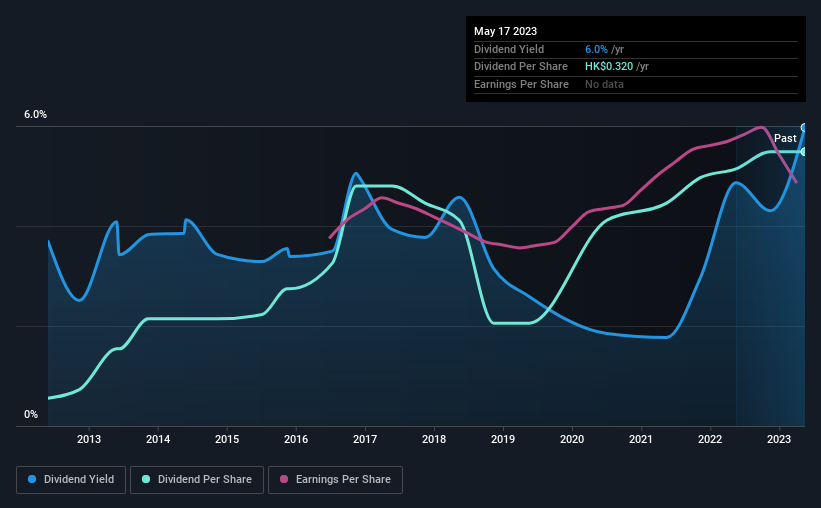This screenshot has height=508, width=821.
Task: Toggle the Dividend Yield legend button
Action: point(71,480)
